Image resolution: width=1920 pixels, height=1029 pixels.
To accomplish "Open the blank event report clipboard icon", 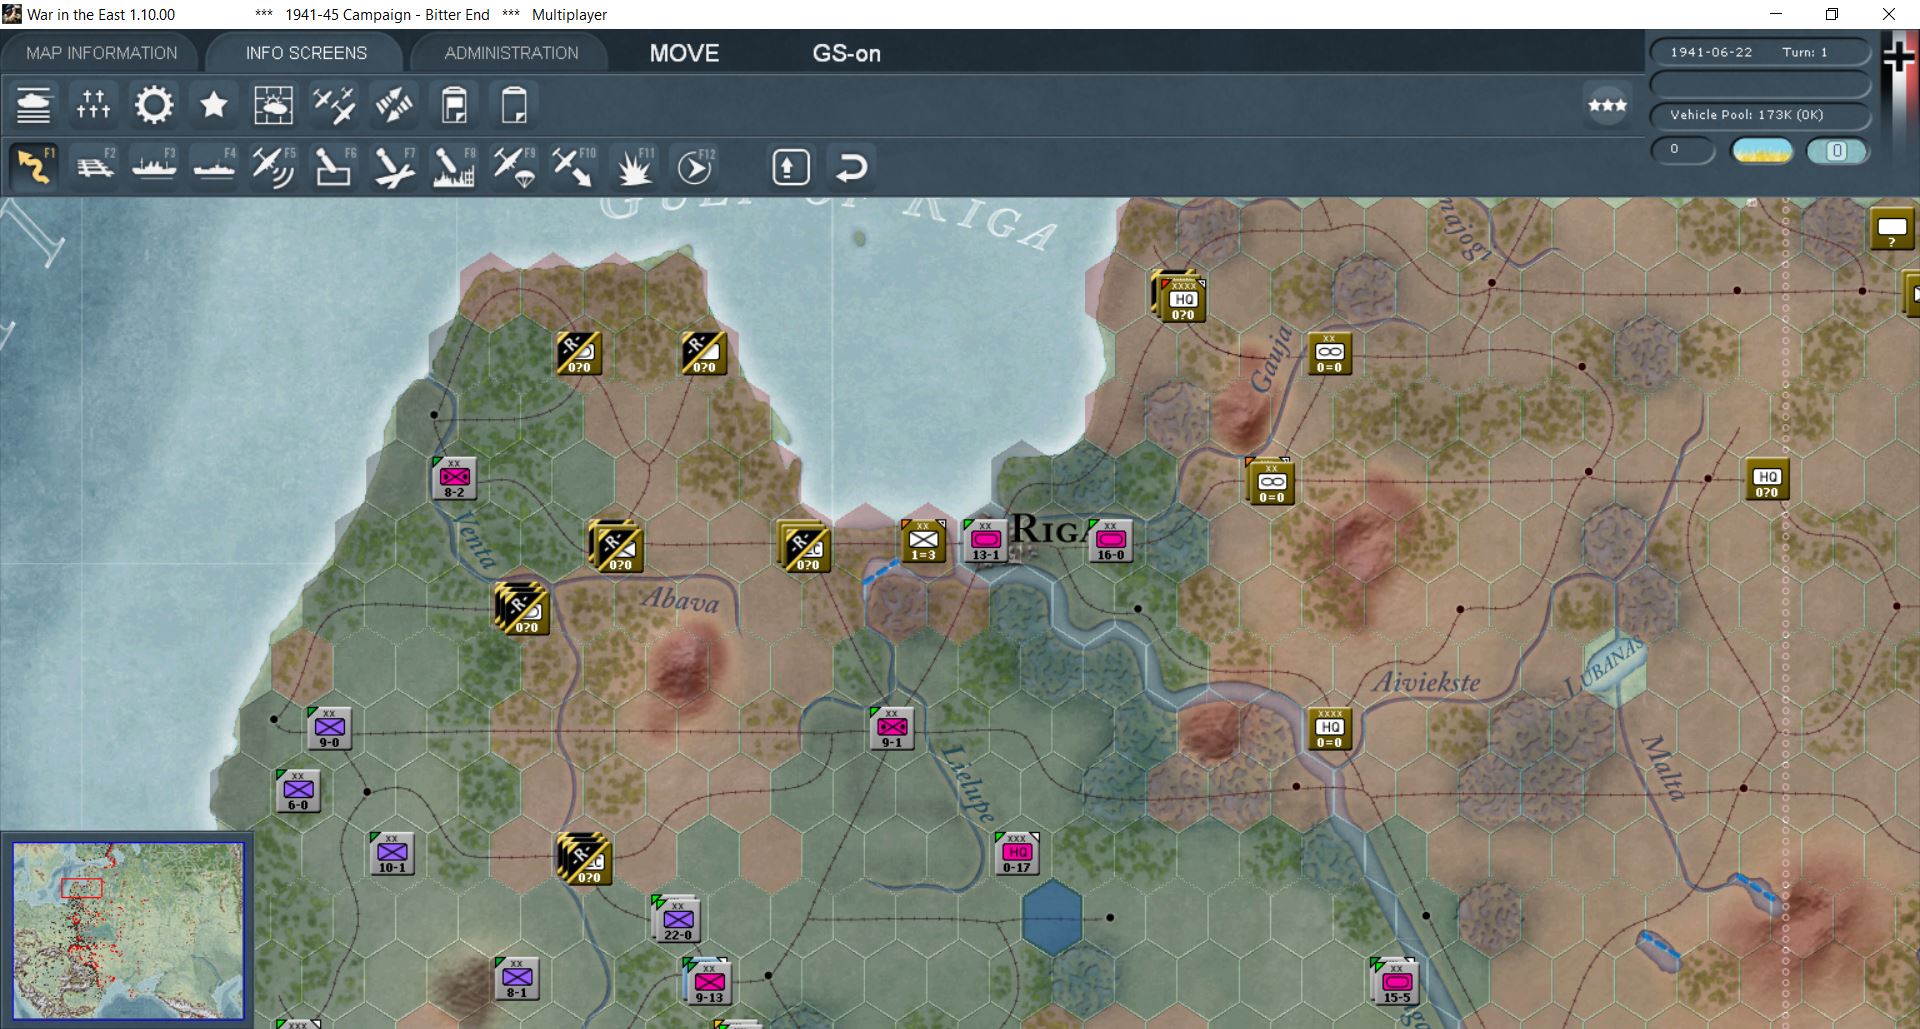I will pyautogui.click(x=514, y=105).
